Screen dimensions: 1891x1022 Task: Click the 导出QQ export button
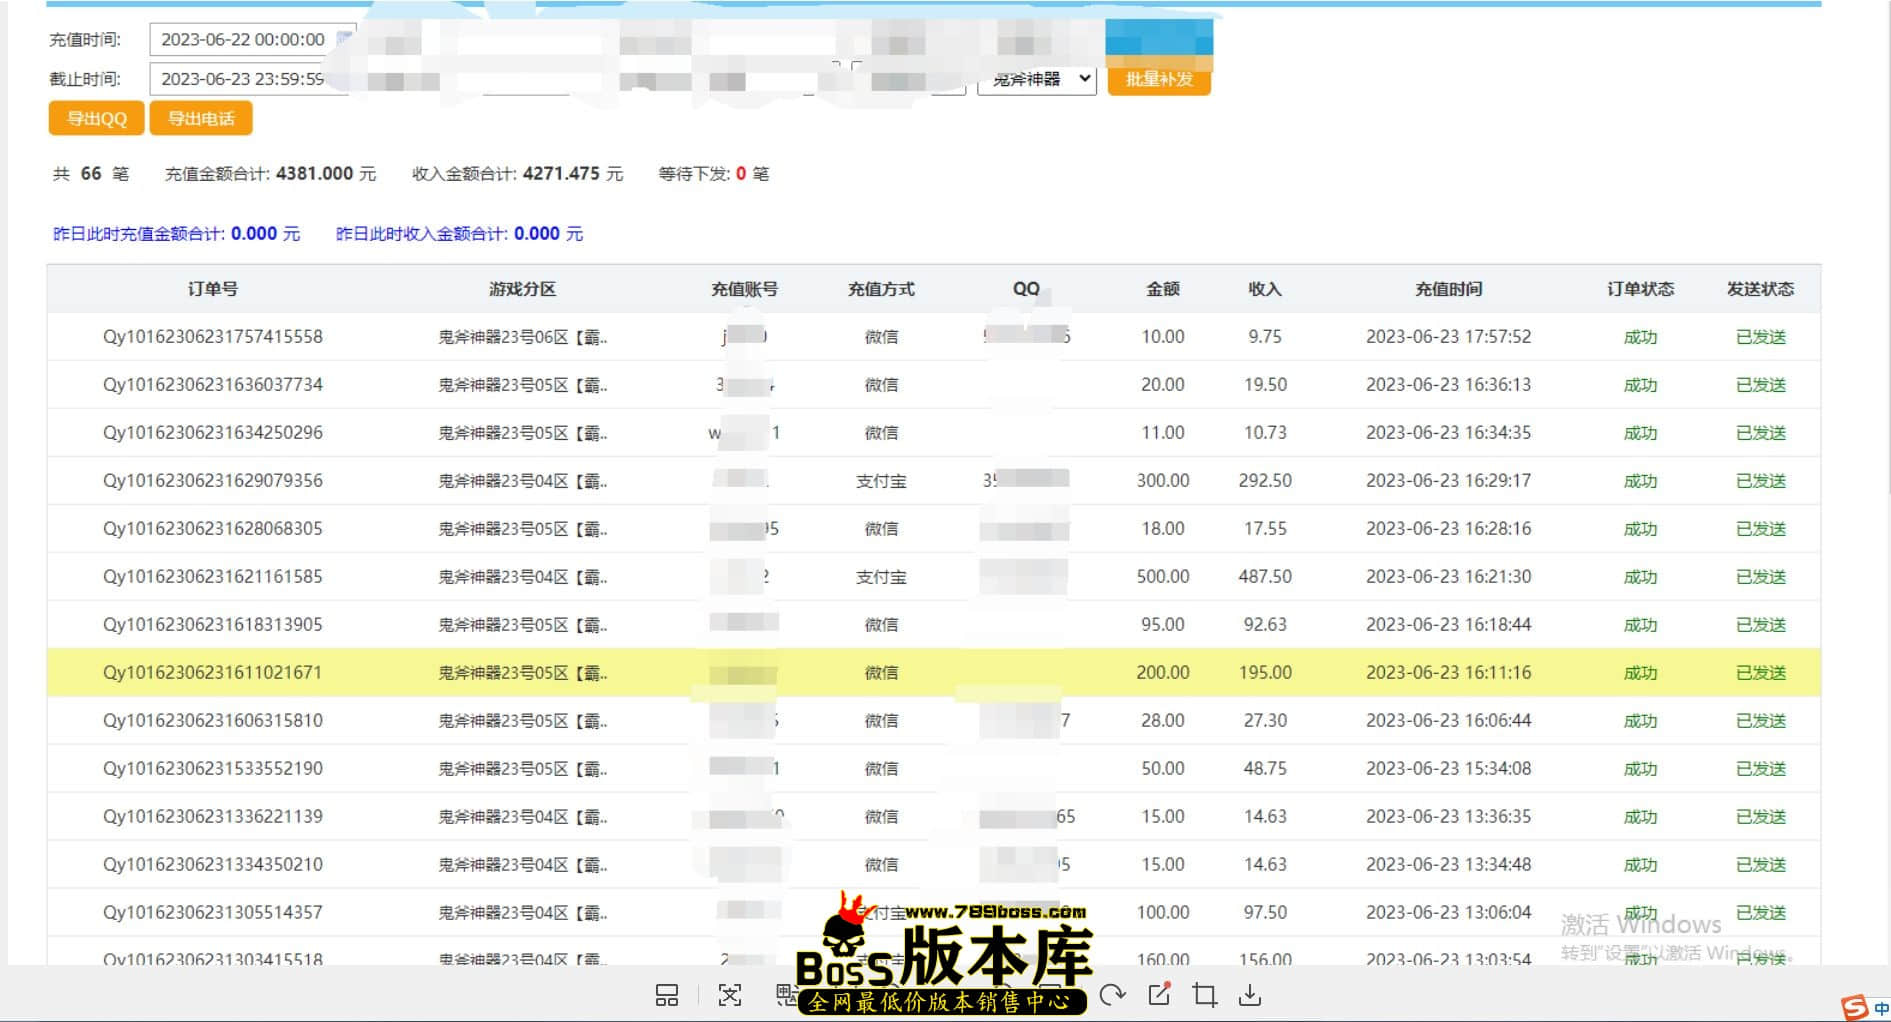(95, 117)
